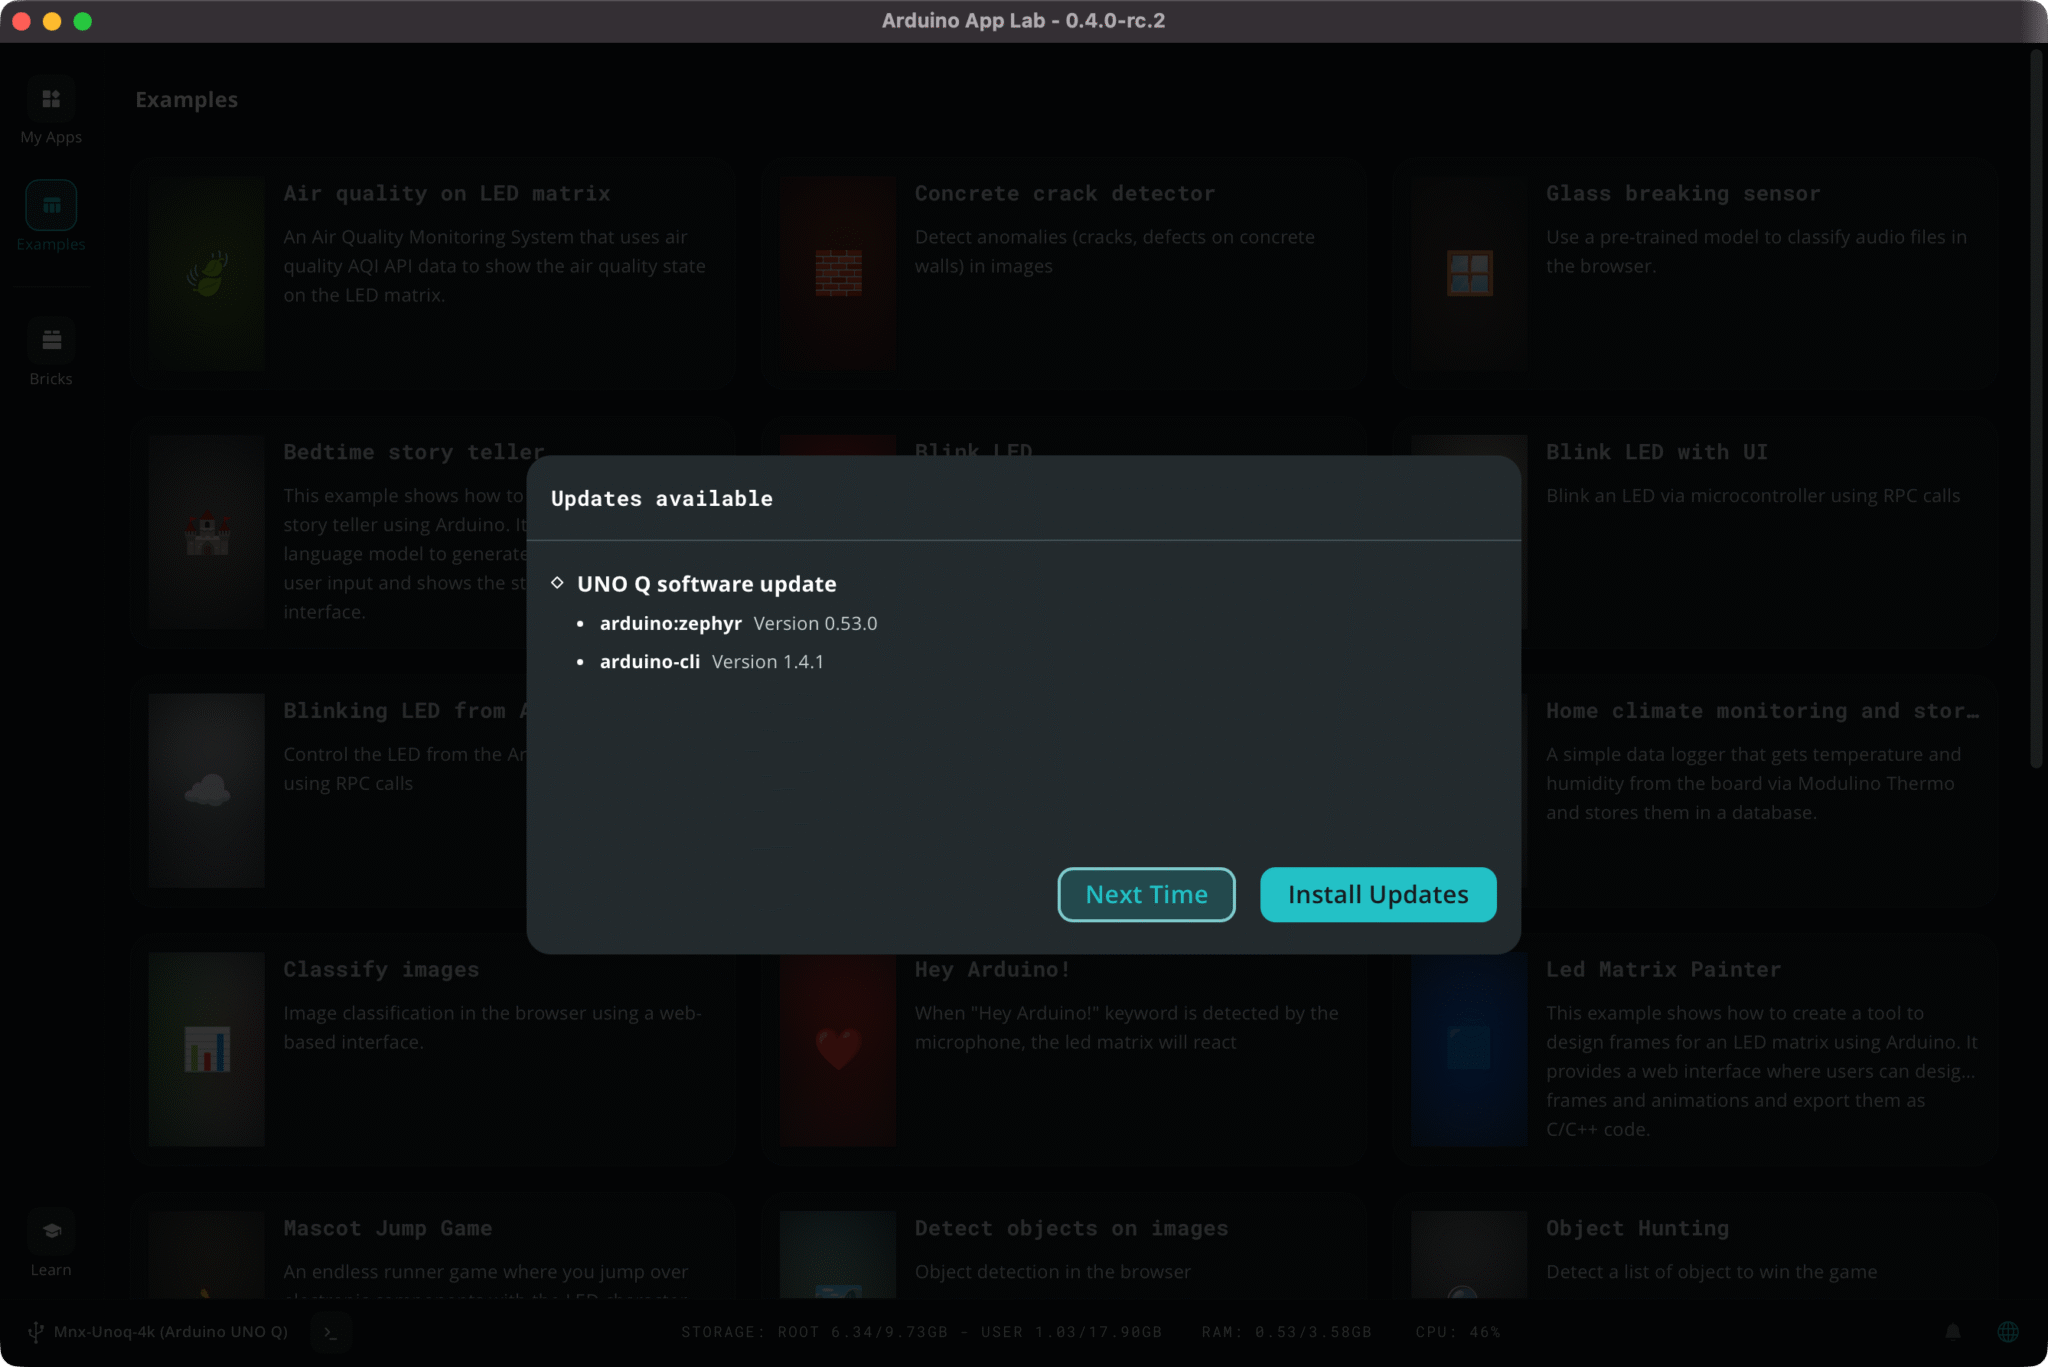Open Concrete crack detector brick thumbnail

[838, 273]
